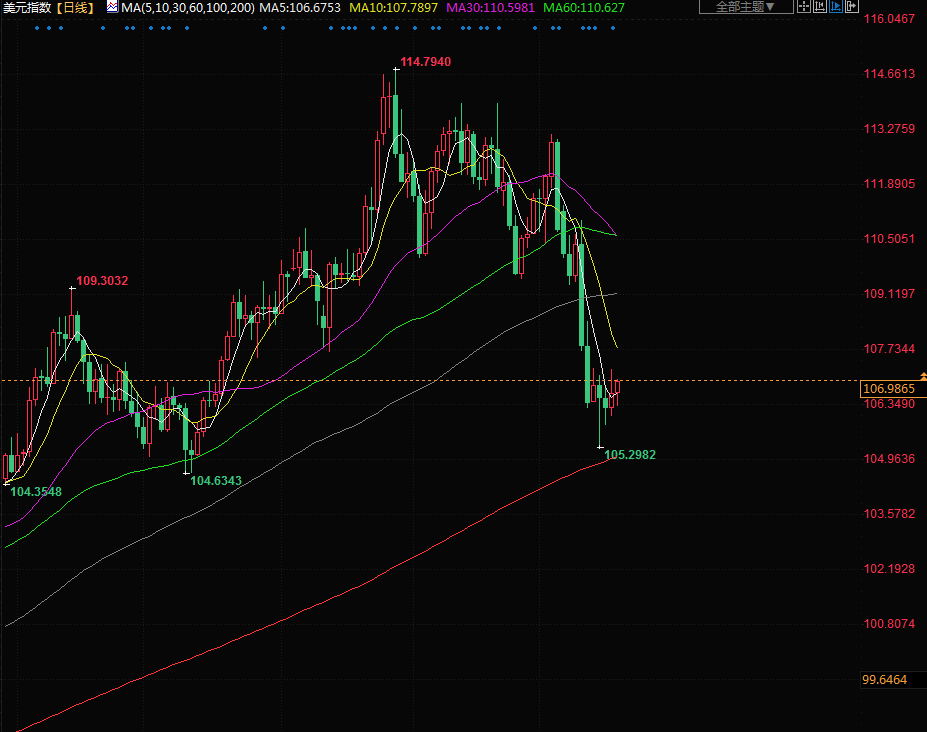Click the 99.6464 price box on axis
The image size is (927, 732).
click(884, 679)
